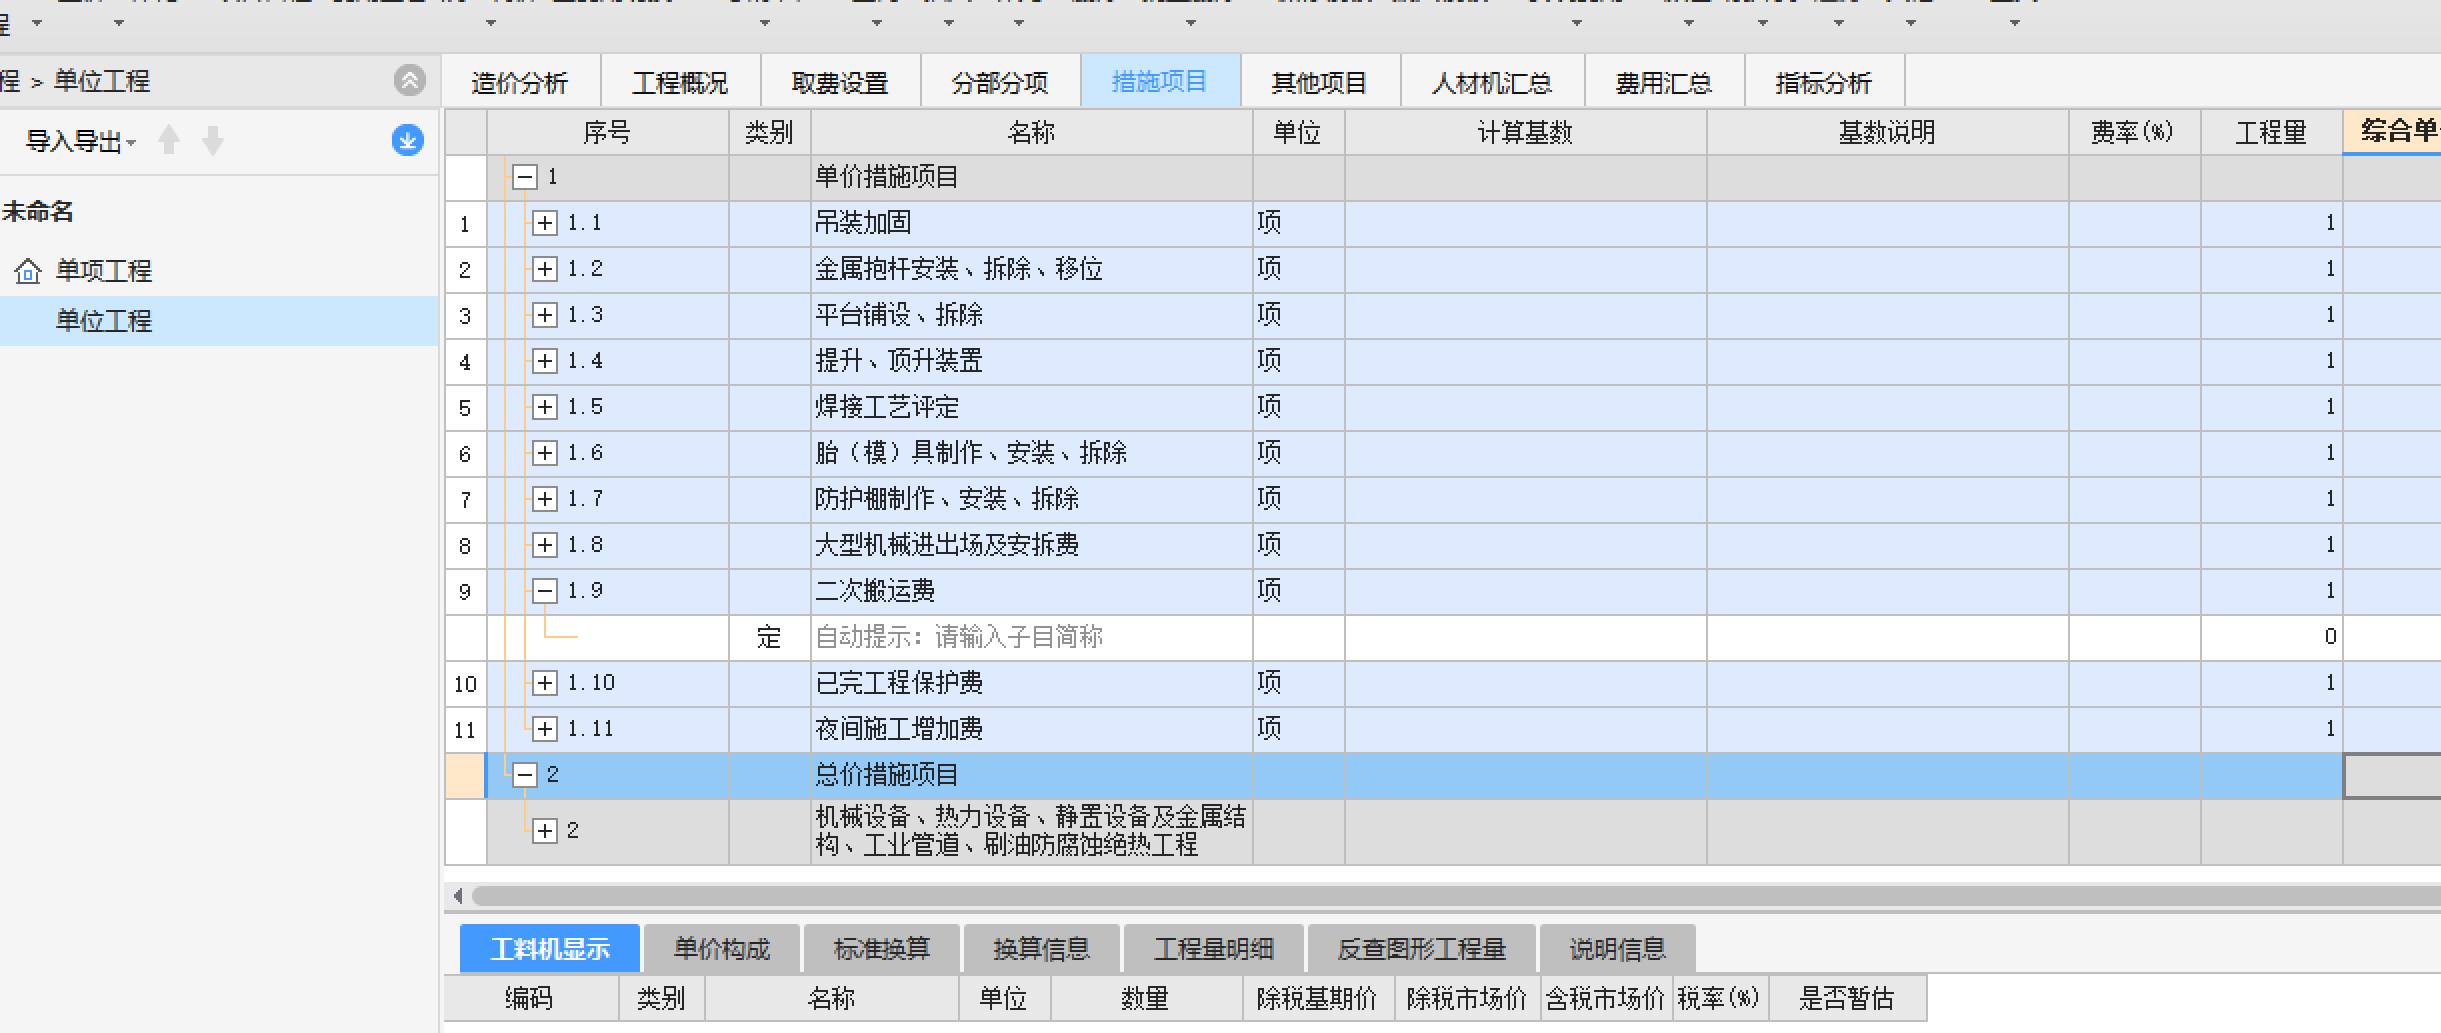Collapse row 1 单价措施项目
Screen dimensions: 2441x1033
525,178
